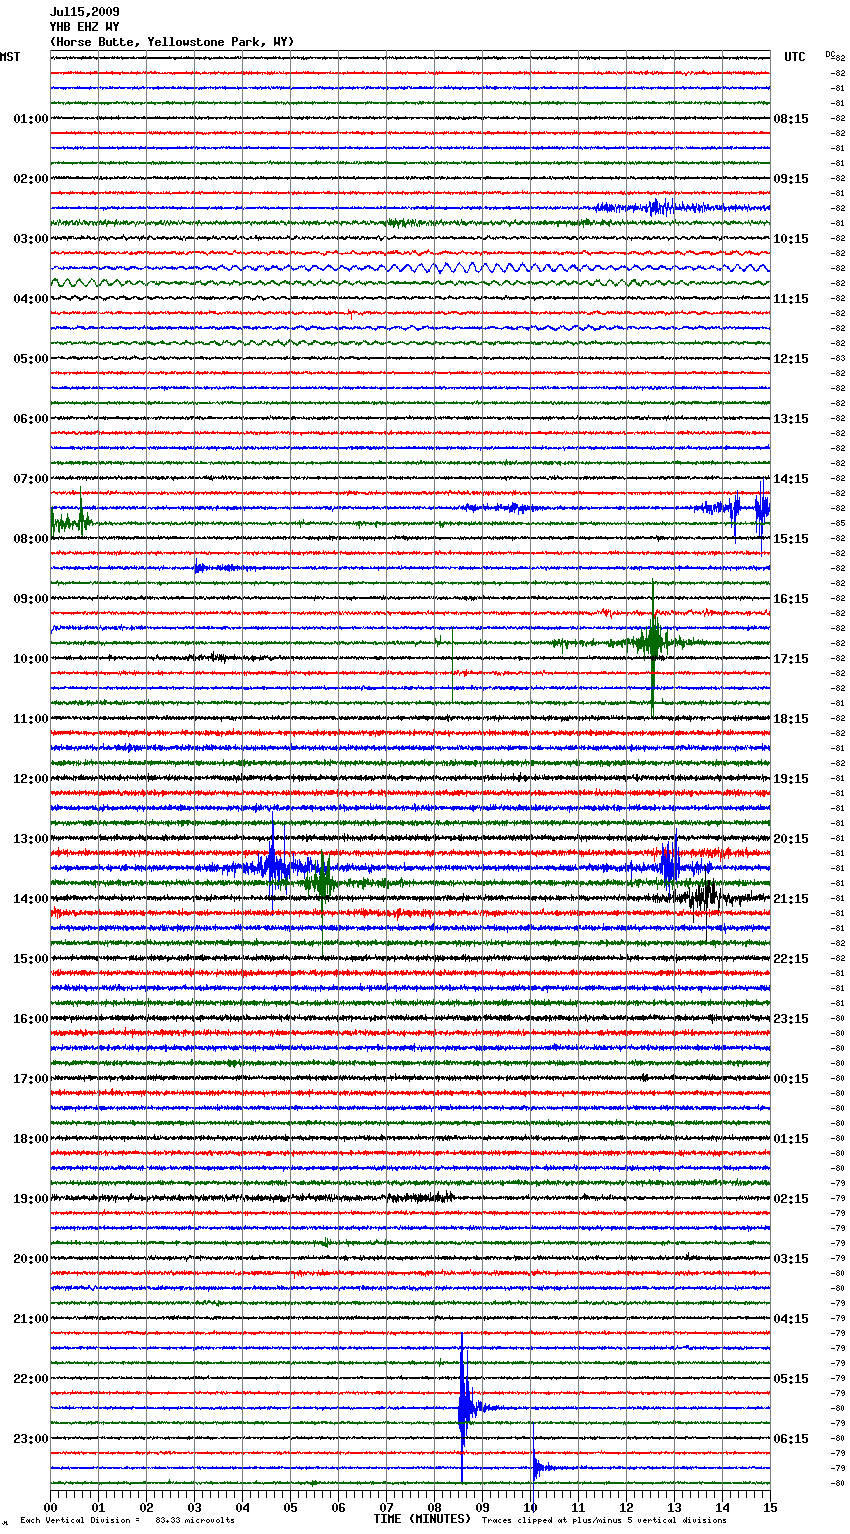Click the blue wave train after 03:00 MST
This screenshot has height=1534, width=850.
coord(480,268)
